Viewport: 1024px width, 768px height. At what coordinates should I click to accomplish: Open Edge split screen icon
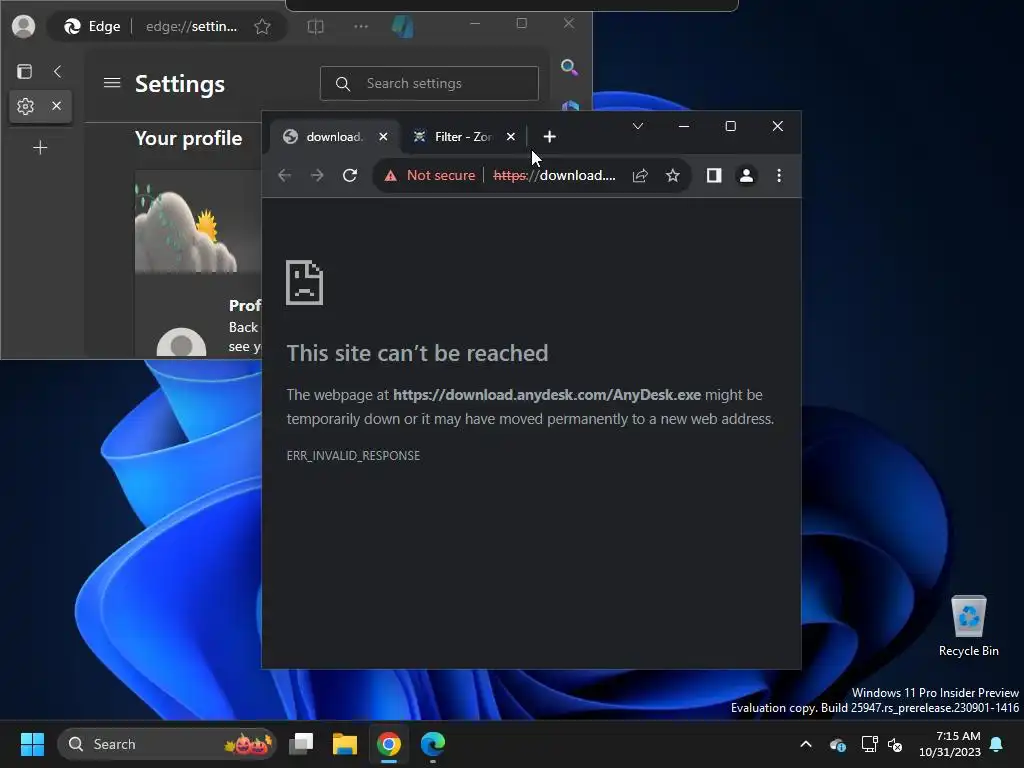tap(315, 27)
